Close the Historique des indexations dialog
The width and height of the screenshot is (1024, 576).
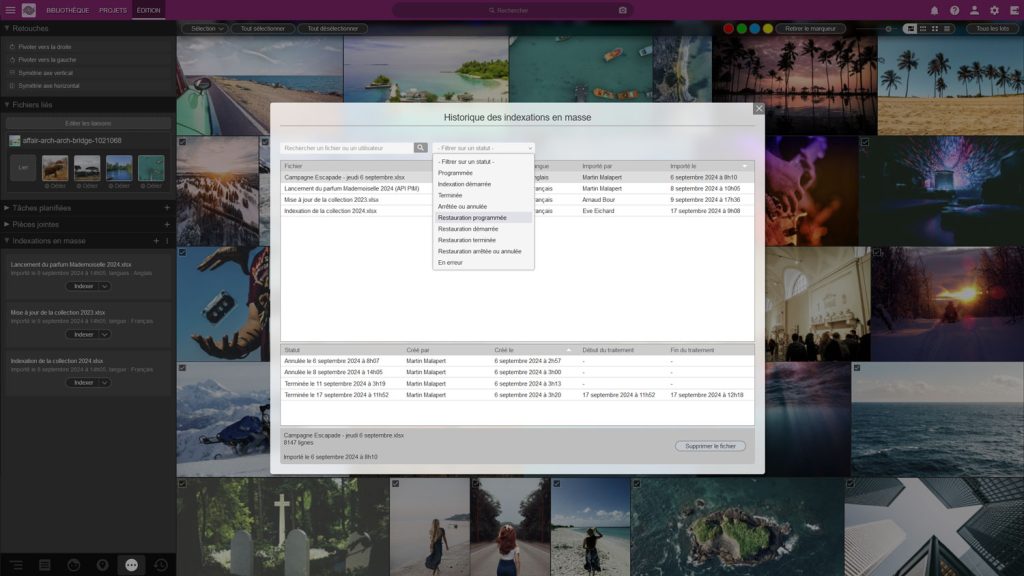[x=758, y=108]
